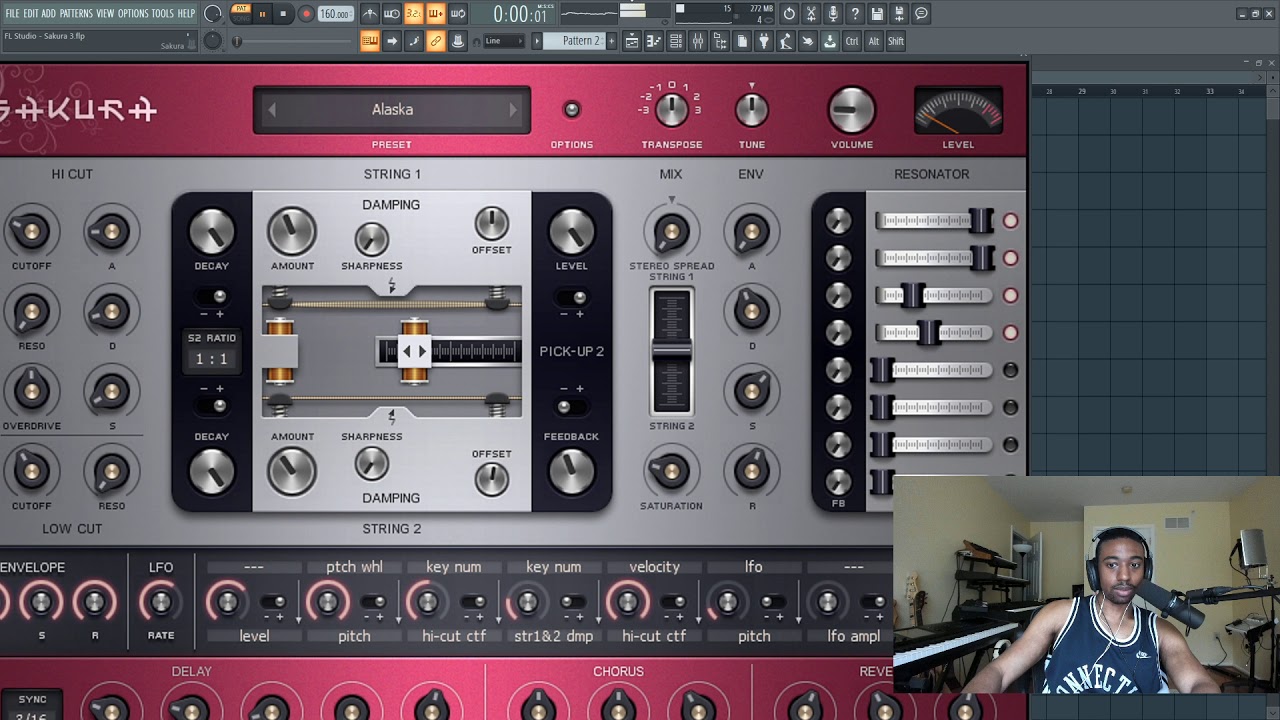Image resolution: width=1280 pixels, height=720 pixels.
Task: Toggle the sixth resonator band LED
Action: point(1010,407)
